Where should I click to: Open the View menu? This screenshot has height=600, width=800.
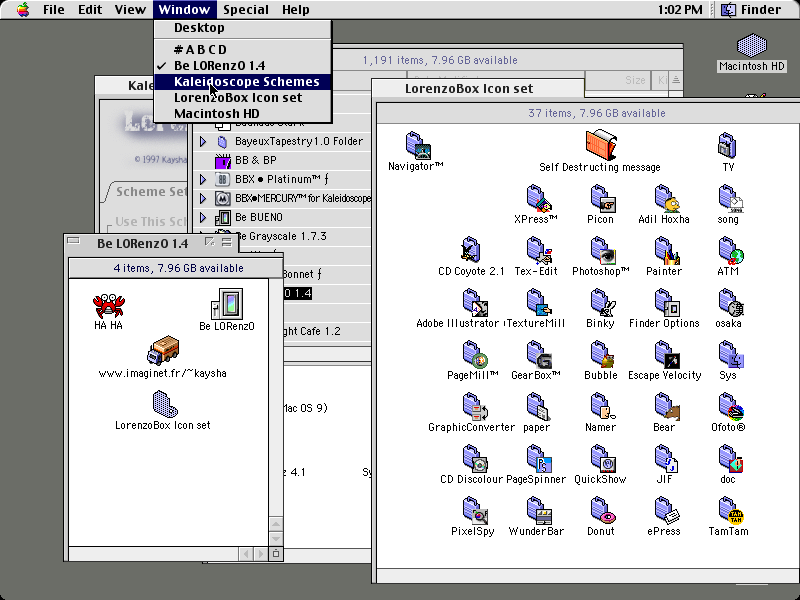click(x=130, y=10)
